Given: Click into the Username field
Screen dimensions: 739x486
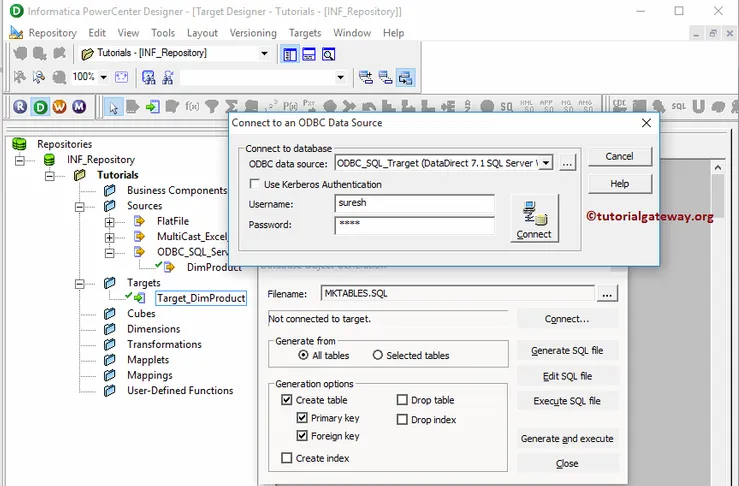Looking at the screenshot, I should (414, 204).
